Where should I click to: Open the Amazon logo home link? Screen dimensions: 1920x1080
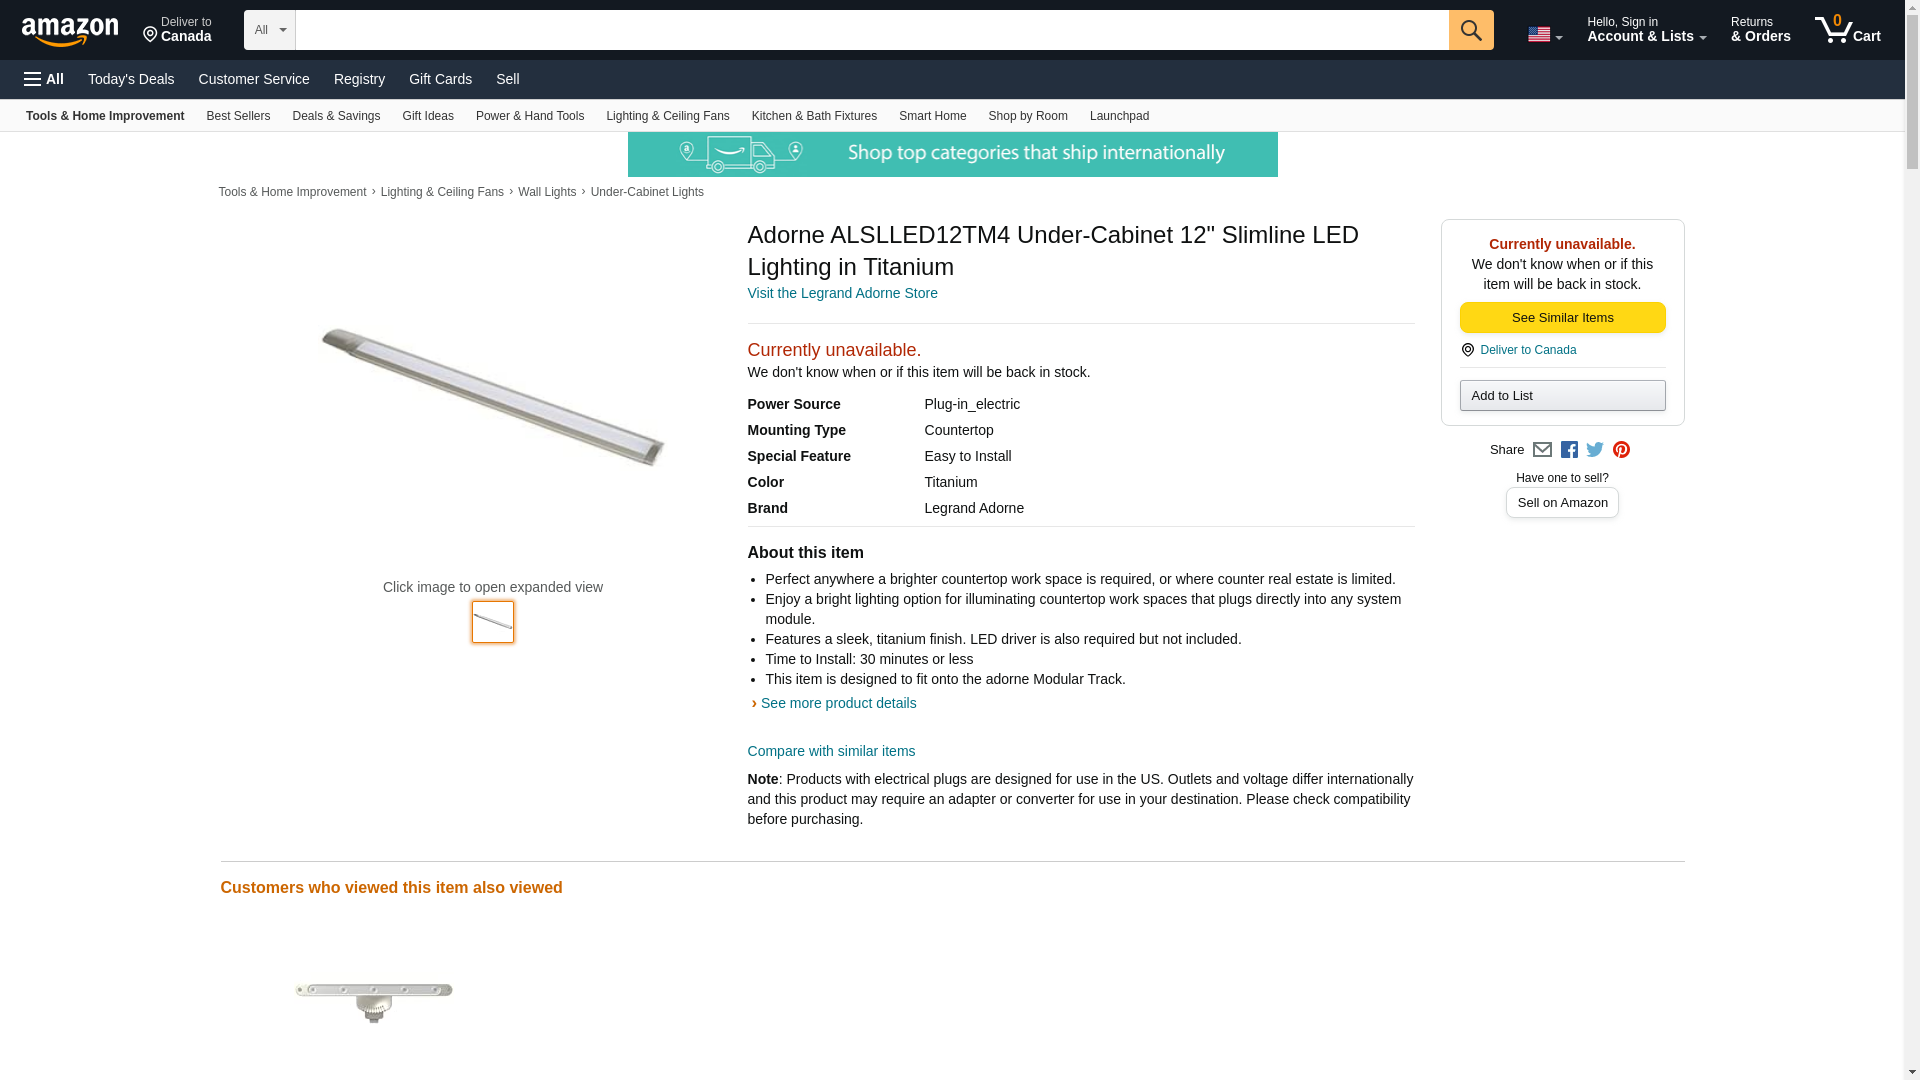tap(70, 31)
